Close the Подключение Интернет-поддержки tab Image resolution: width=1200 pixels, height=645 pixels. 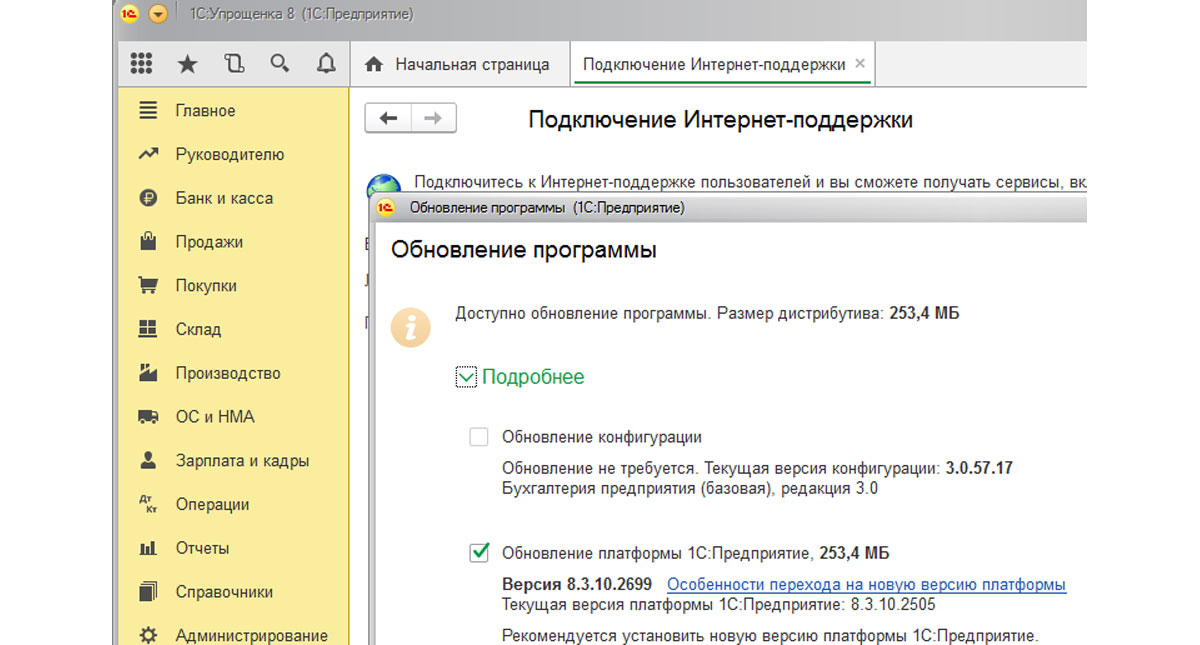[861, 65]
